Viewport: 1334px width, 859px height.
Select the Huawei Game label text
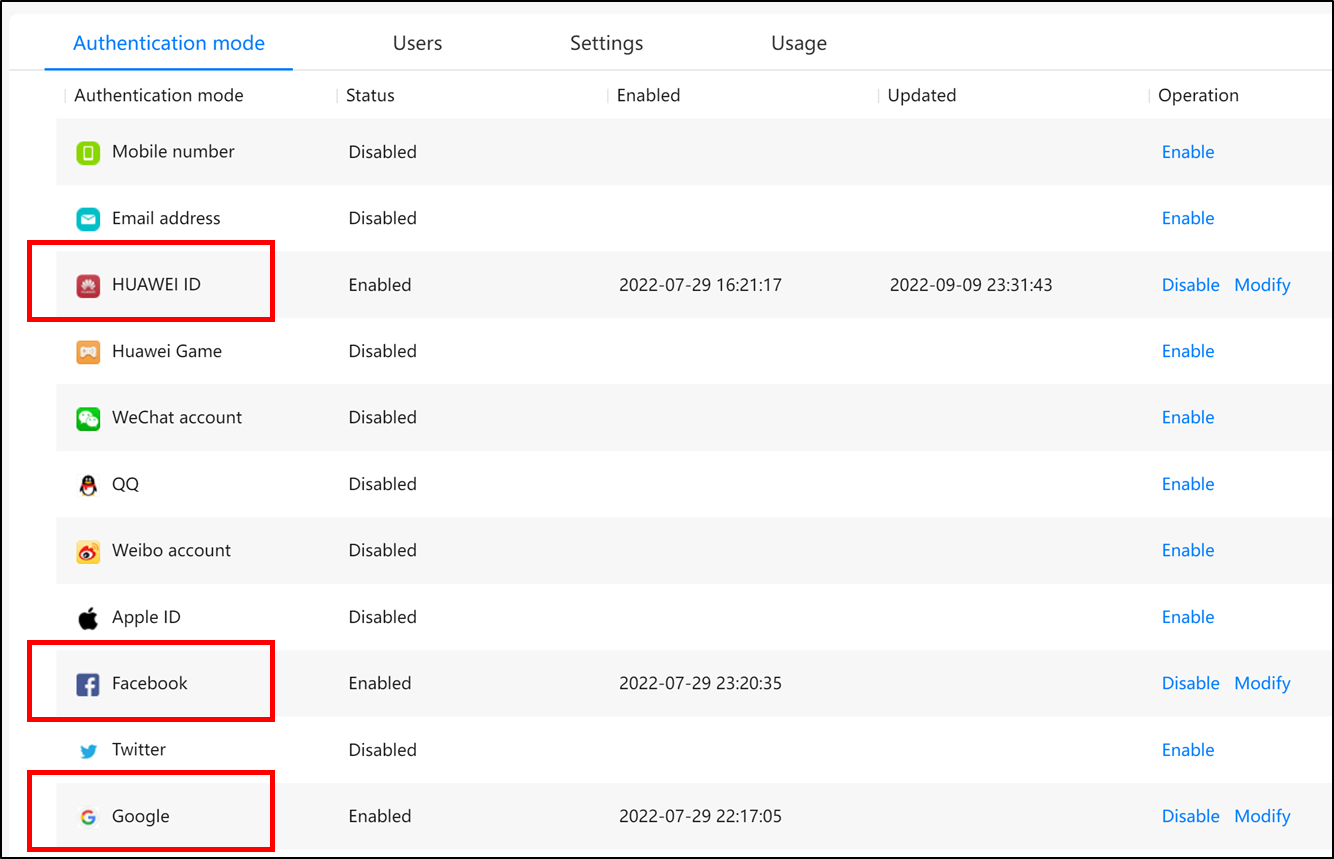point(167,351)
